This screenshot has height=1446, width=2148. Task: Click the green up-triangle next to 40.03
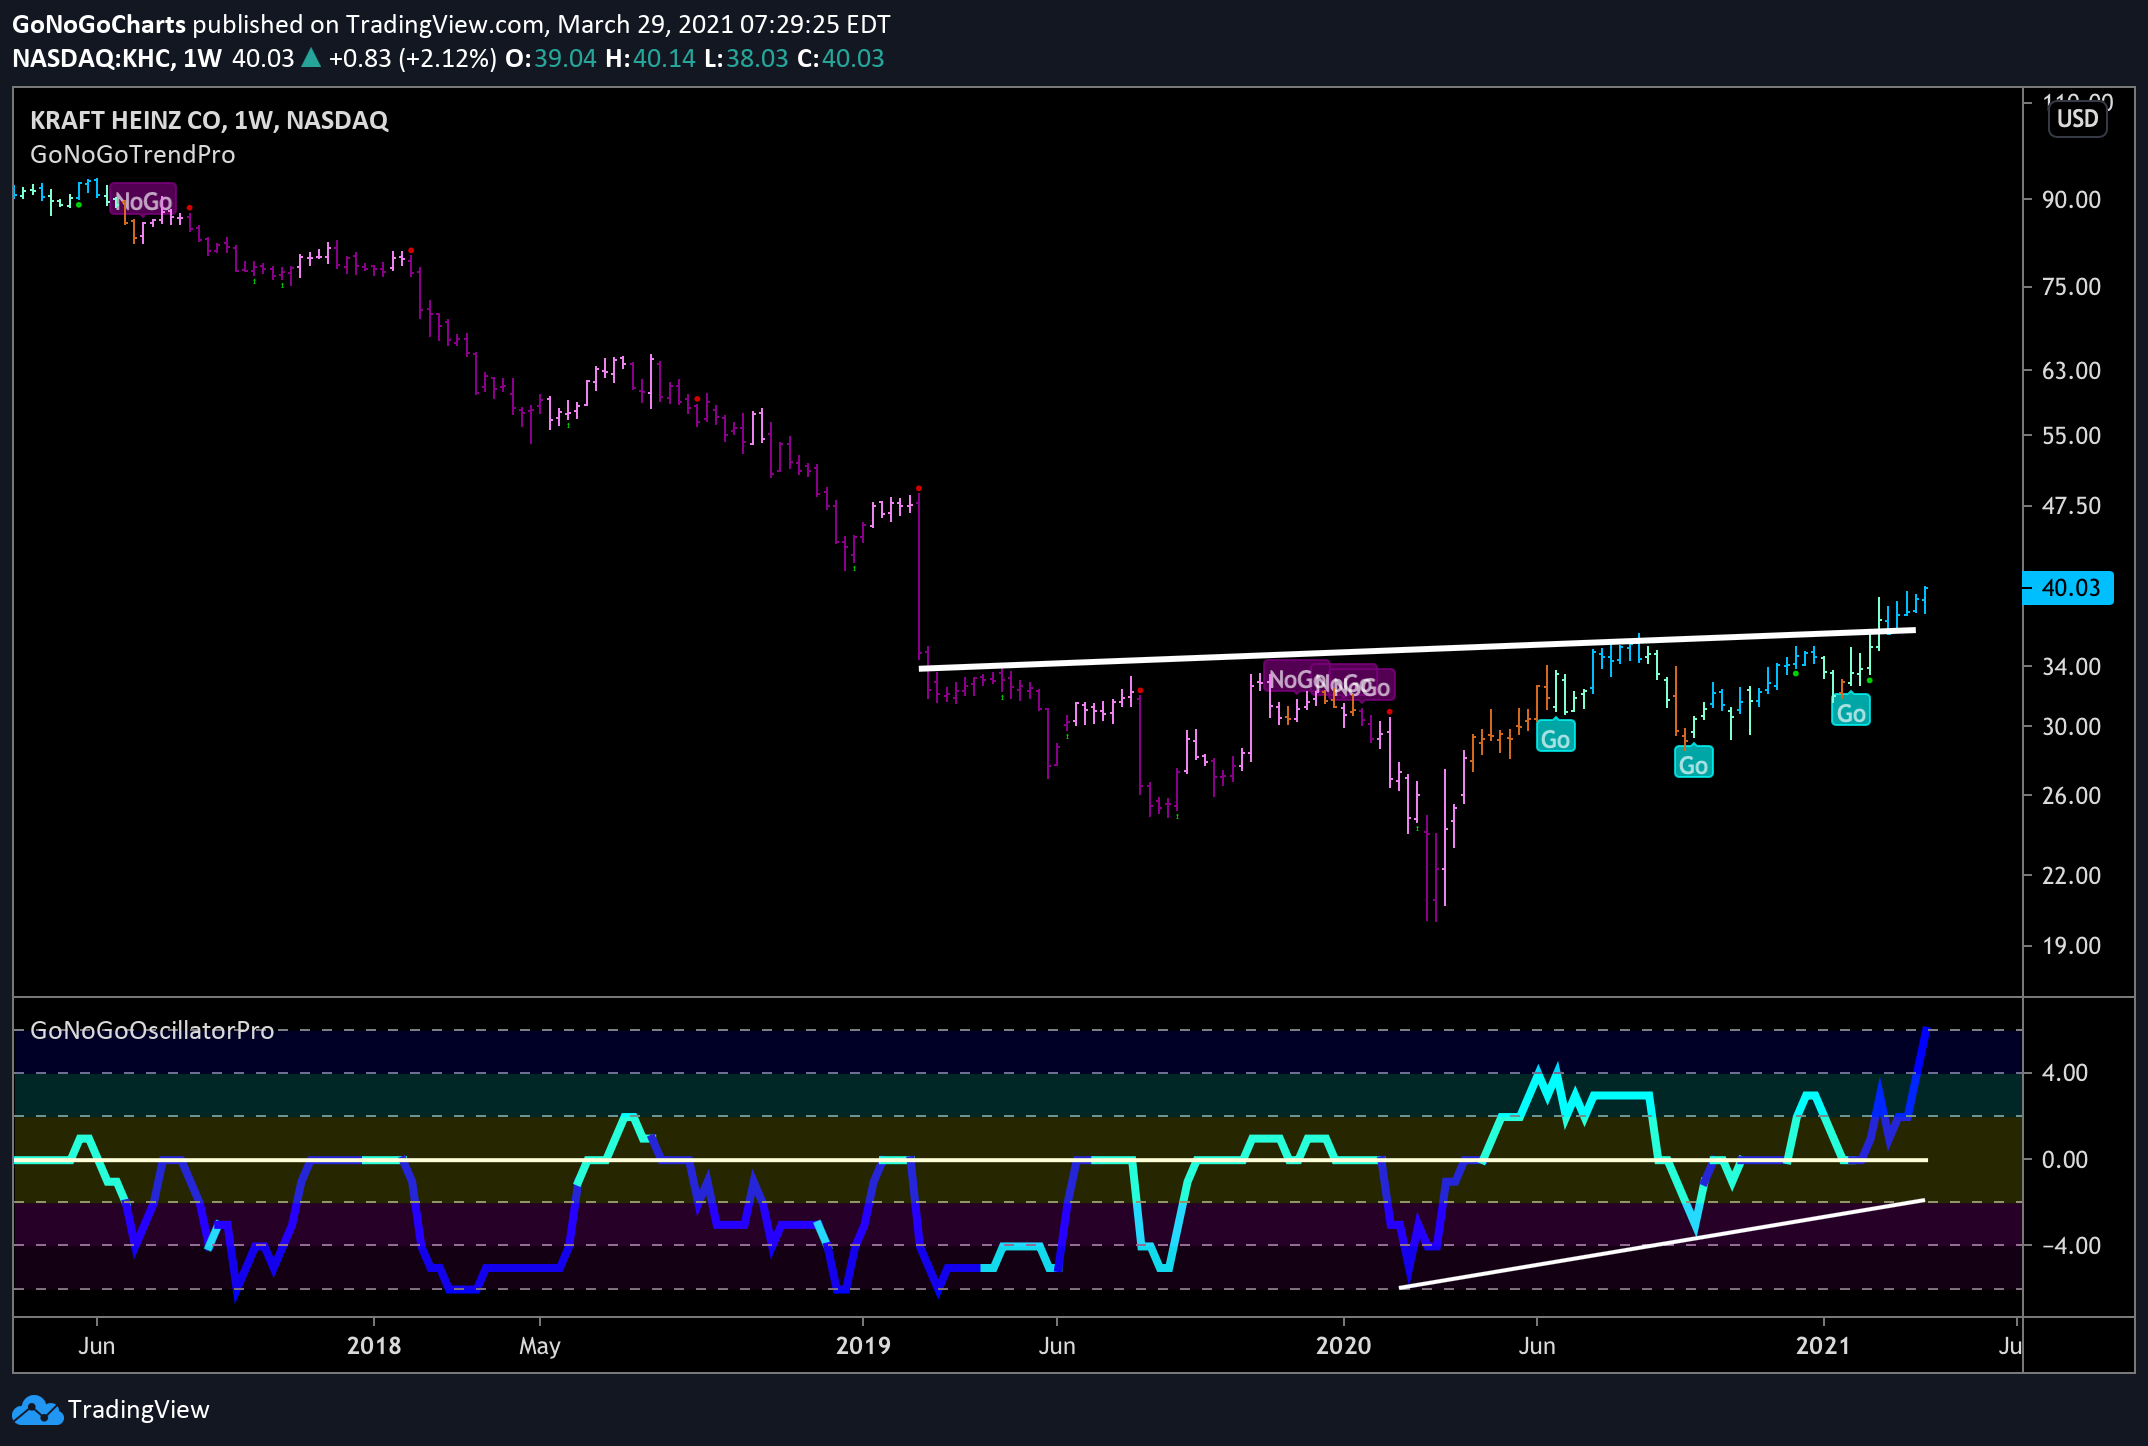pyautogui.click(x=311, y=59)
